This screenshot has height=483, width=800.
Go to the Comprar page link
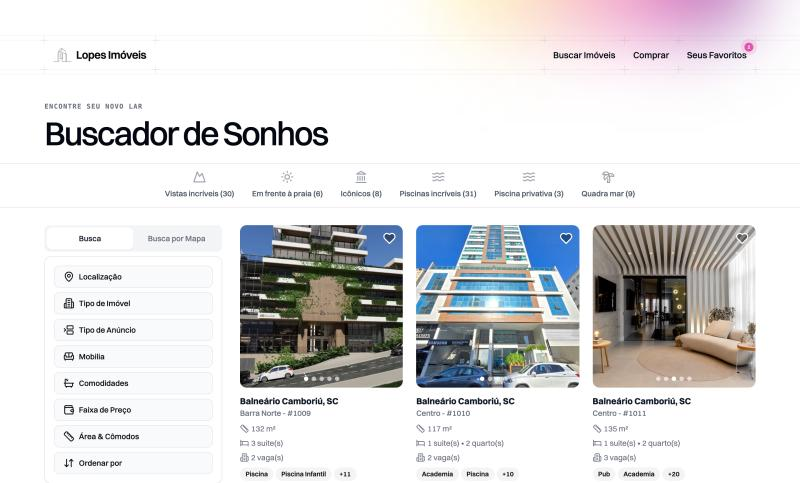[651, 55]
